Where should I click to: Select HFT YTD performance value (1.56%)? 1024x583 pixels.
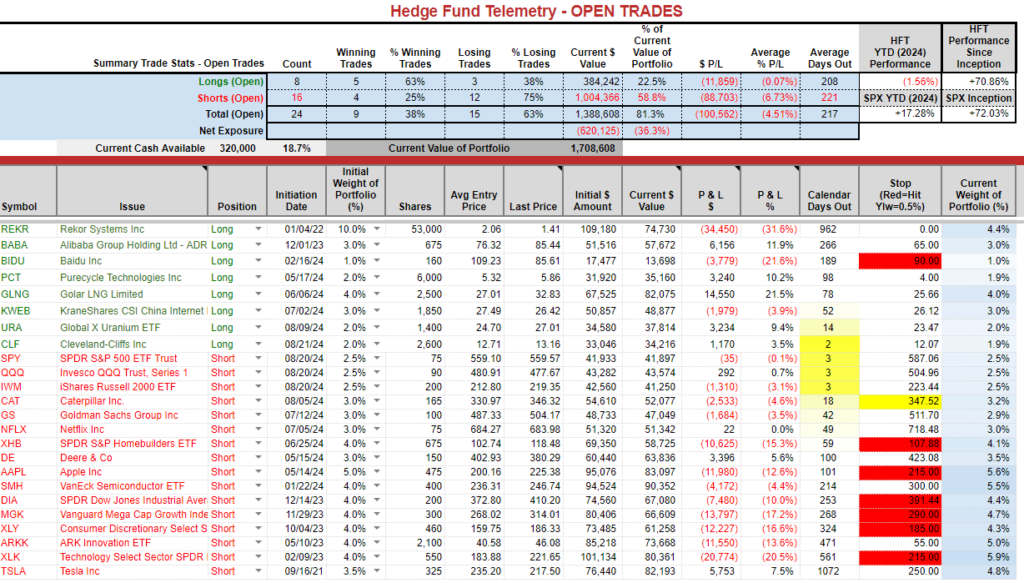900,82
